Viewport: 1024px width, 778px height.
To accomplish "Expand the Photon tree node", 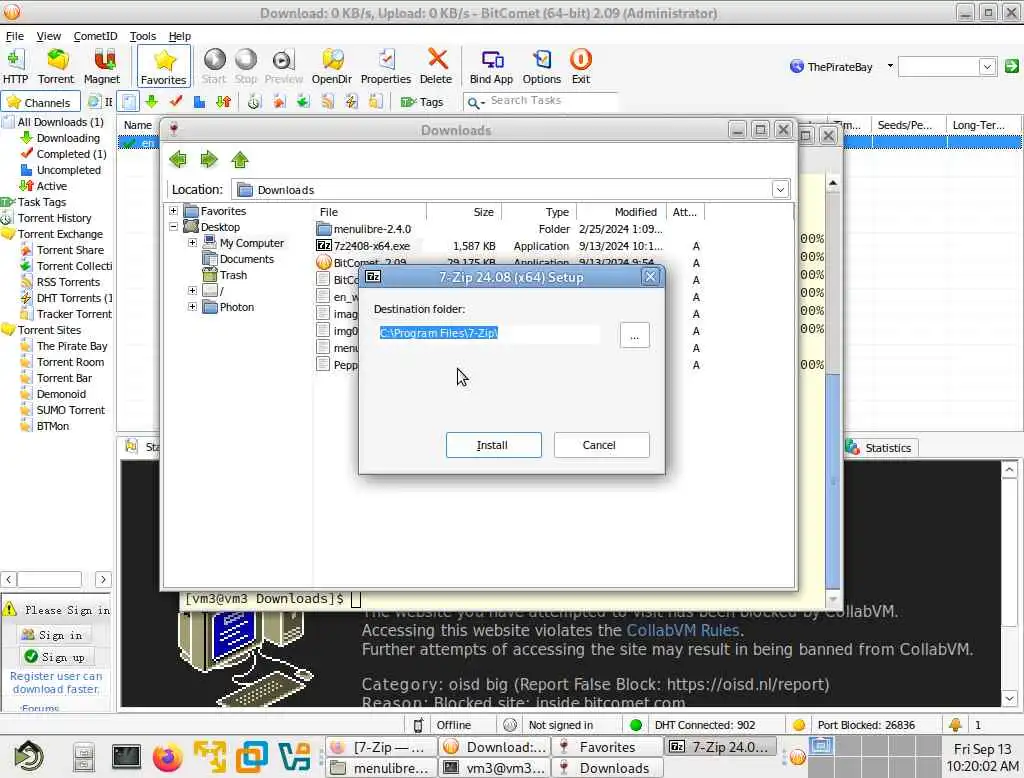I will pyautogui.click(x=193, y=306).
